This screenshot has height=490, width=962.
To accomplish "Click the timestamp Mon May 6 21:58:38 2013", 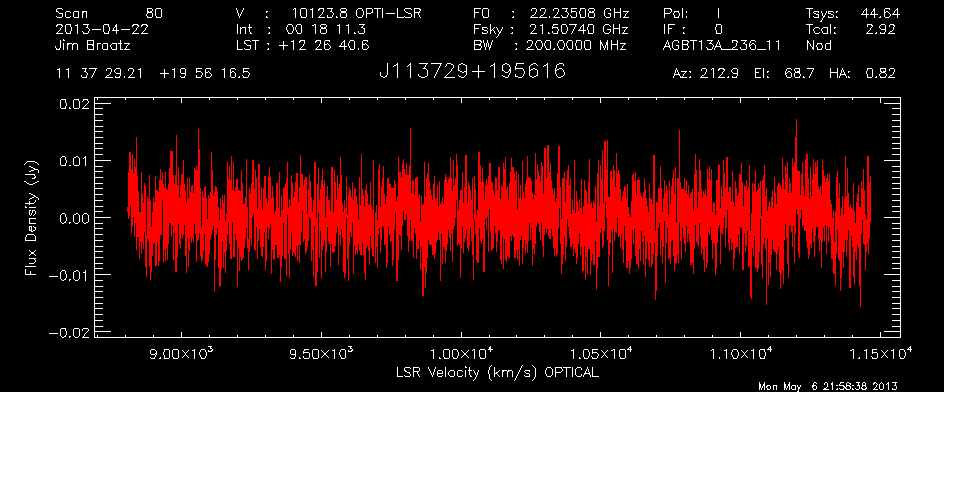I will (828, 386).
